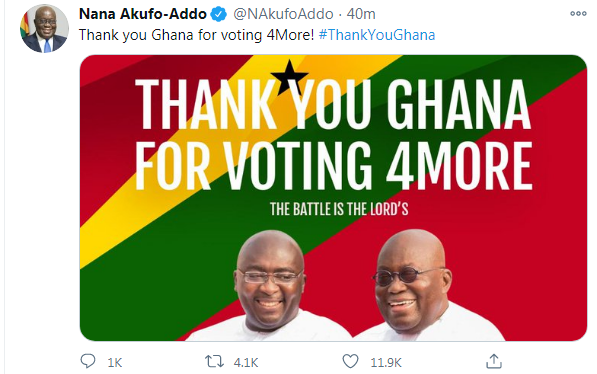Open the @NAkufoAddo handle link
The image size is (597, 374).
[x=283, y=14]
